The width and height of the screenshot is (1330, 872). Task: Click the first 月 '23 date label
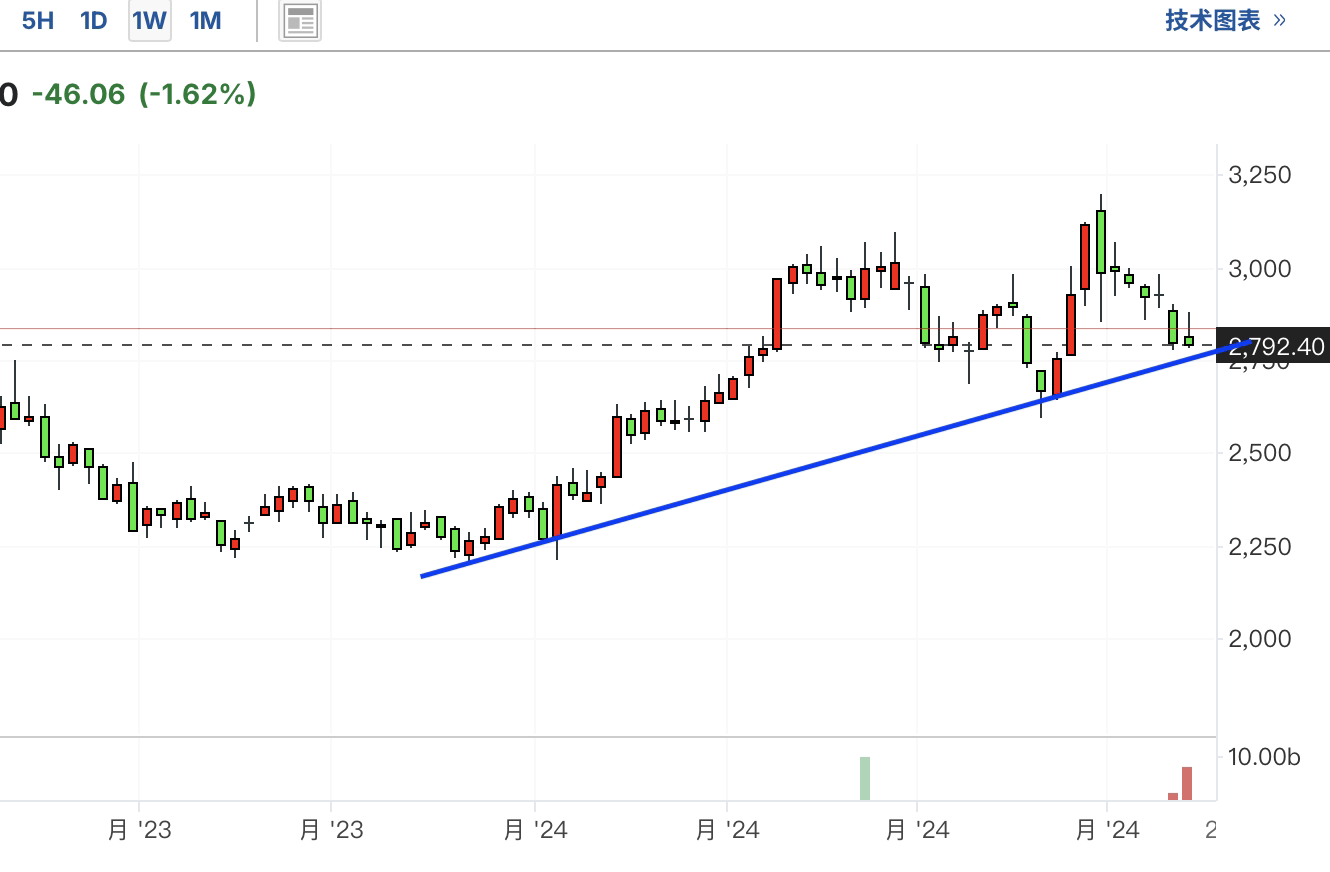(x=140, y=830)
